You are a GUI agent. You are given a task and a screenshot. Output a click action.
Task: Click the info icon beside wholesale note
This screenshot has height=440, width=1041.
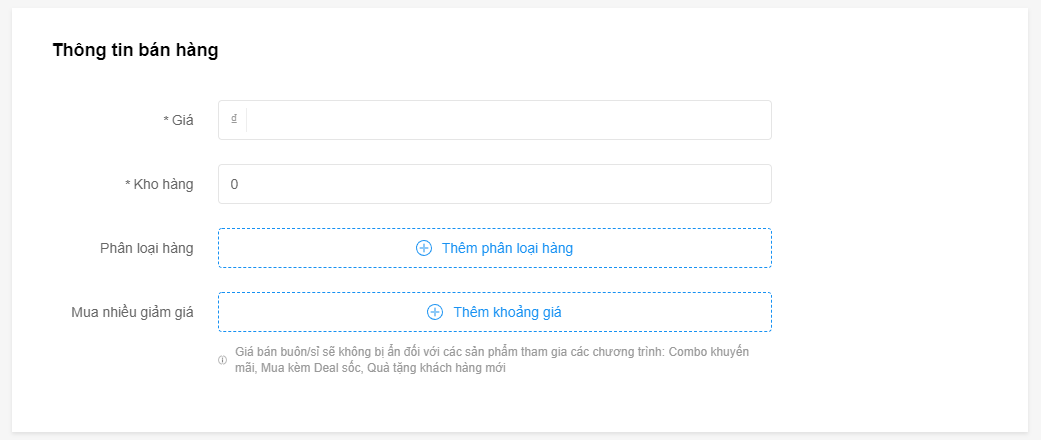click(222, 360)
